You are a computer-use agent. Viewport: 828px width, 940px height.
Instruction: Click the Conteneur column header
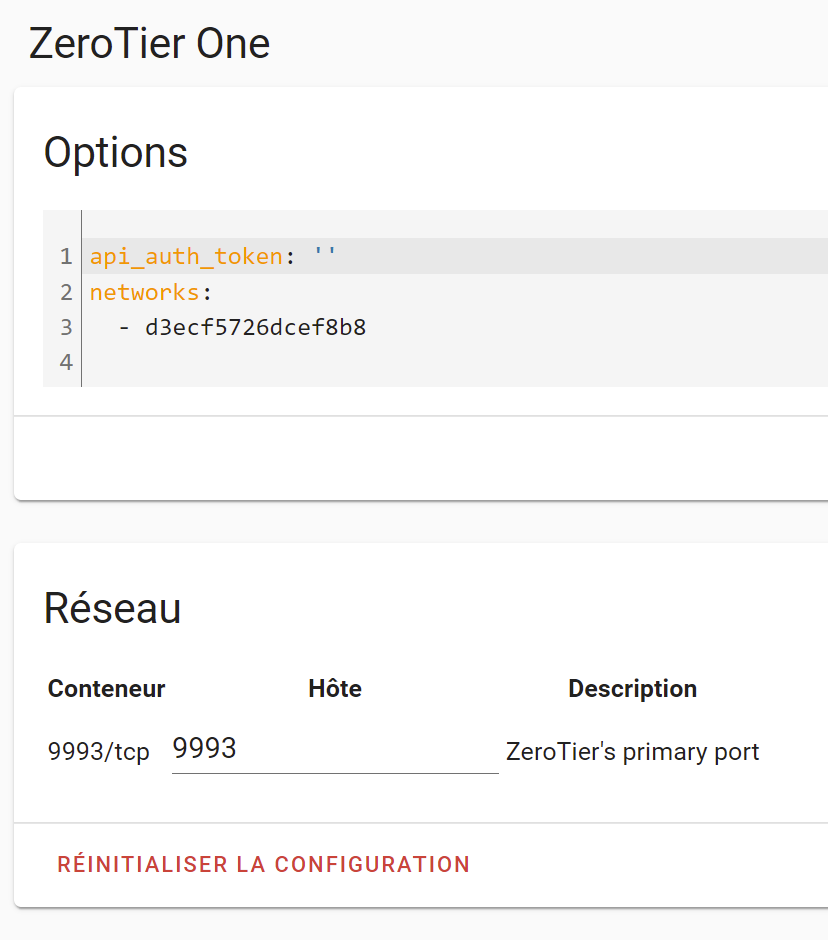coord(106,689)
